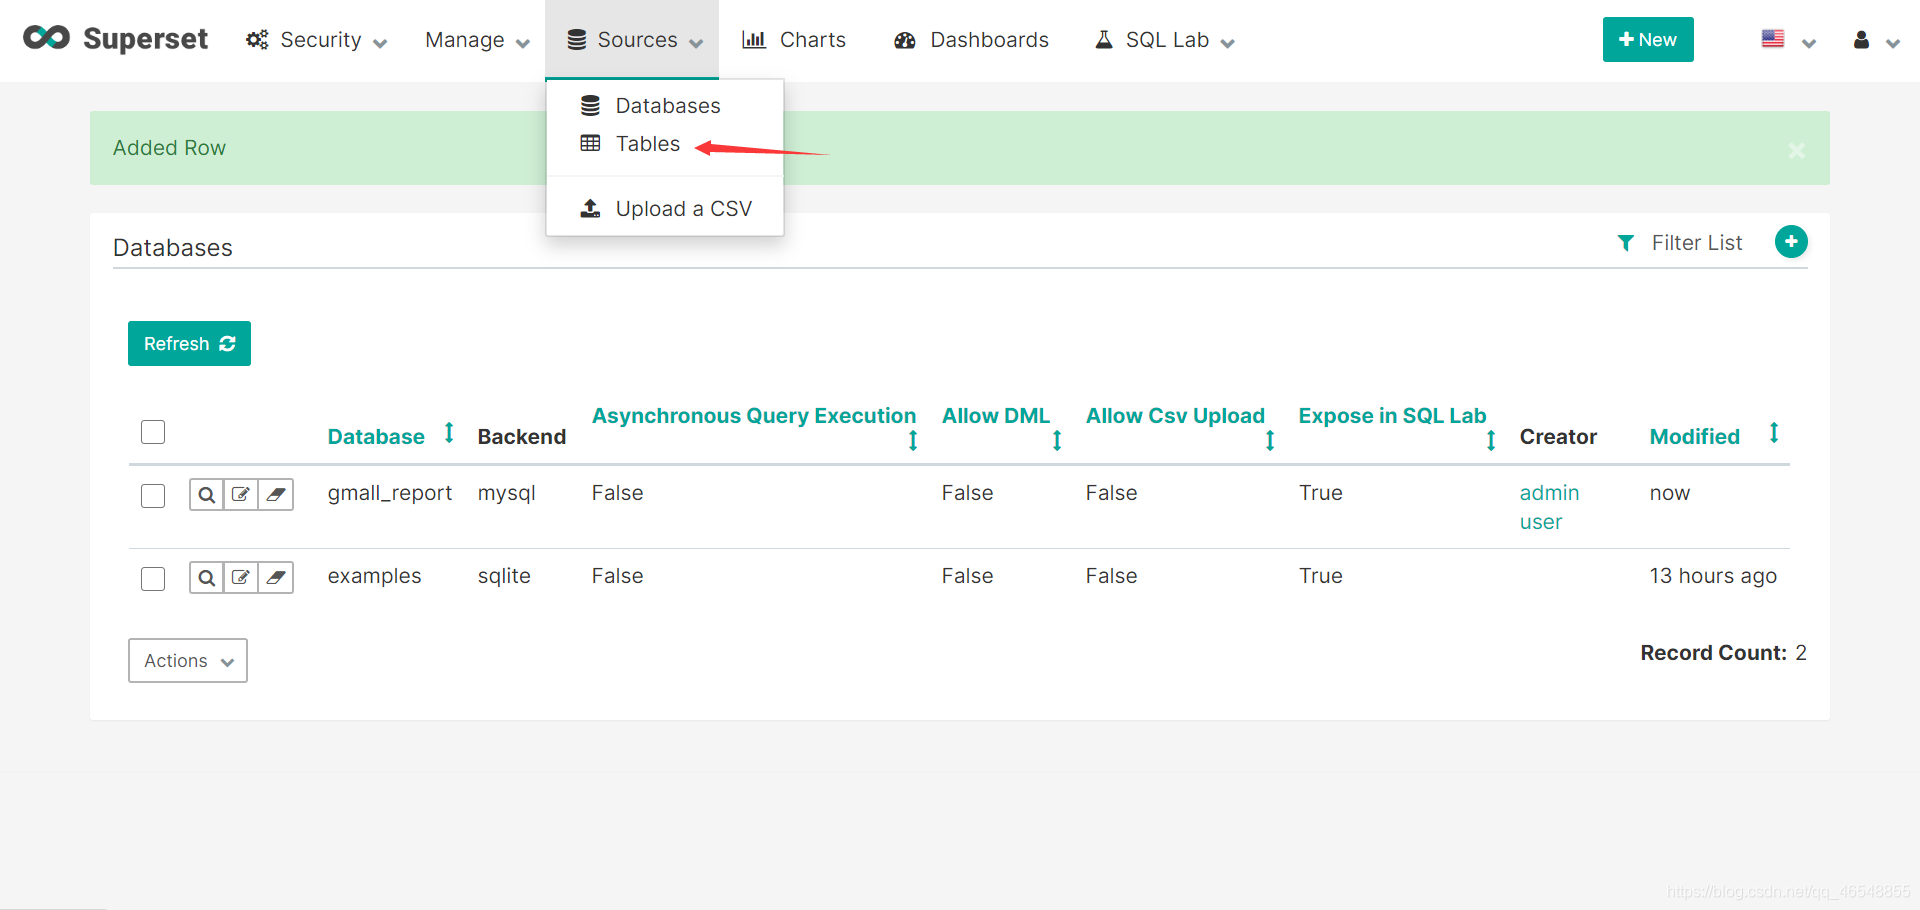This screenshot has width=1920, height=910.
Task: Collapse the Sources dropdown menu
Action: click(632, 40)
